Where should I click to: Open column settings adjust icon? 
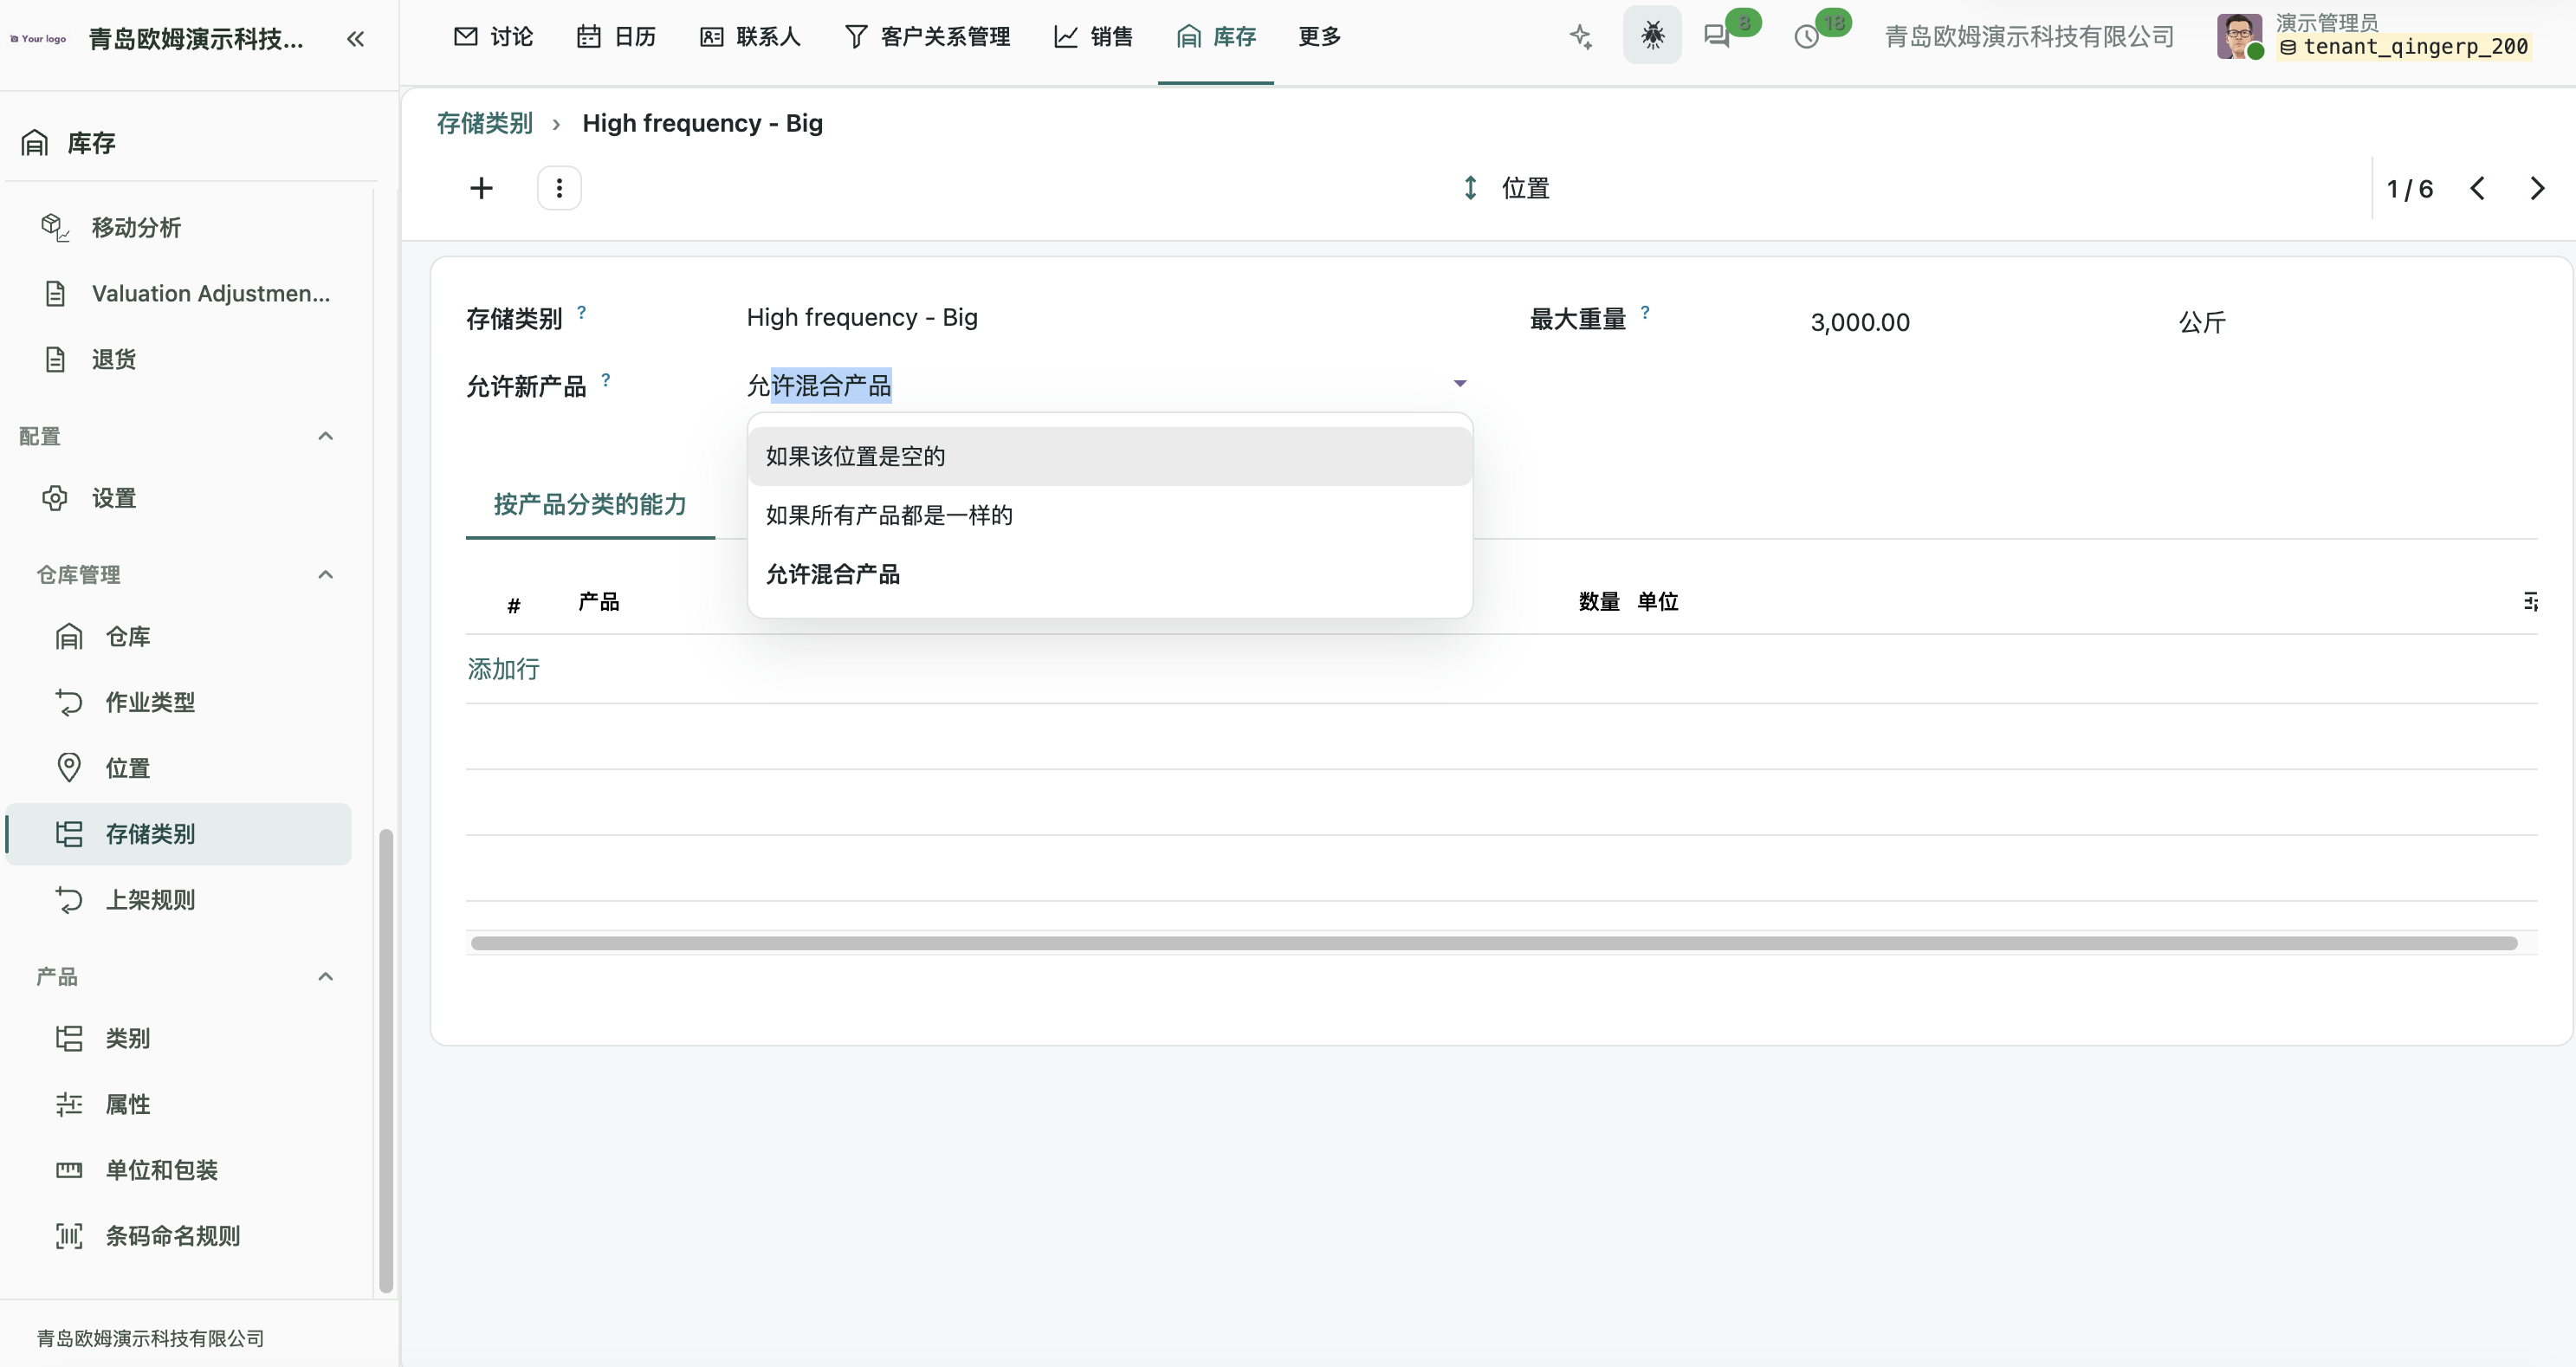pyautogui.click(x=2529, y=602)
